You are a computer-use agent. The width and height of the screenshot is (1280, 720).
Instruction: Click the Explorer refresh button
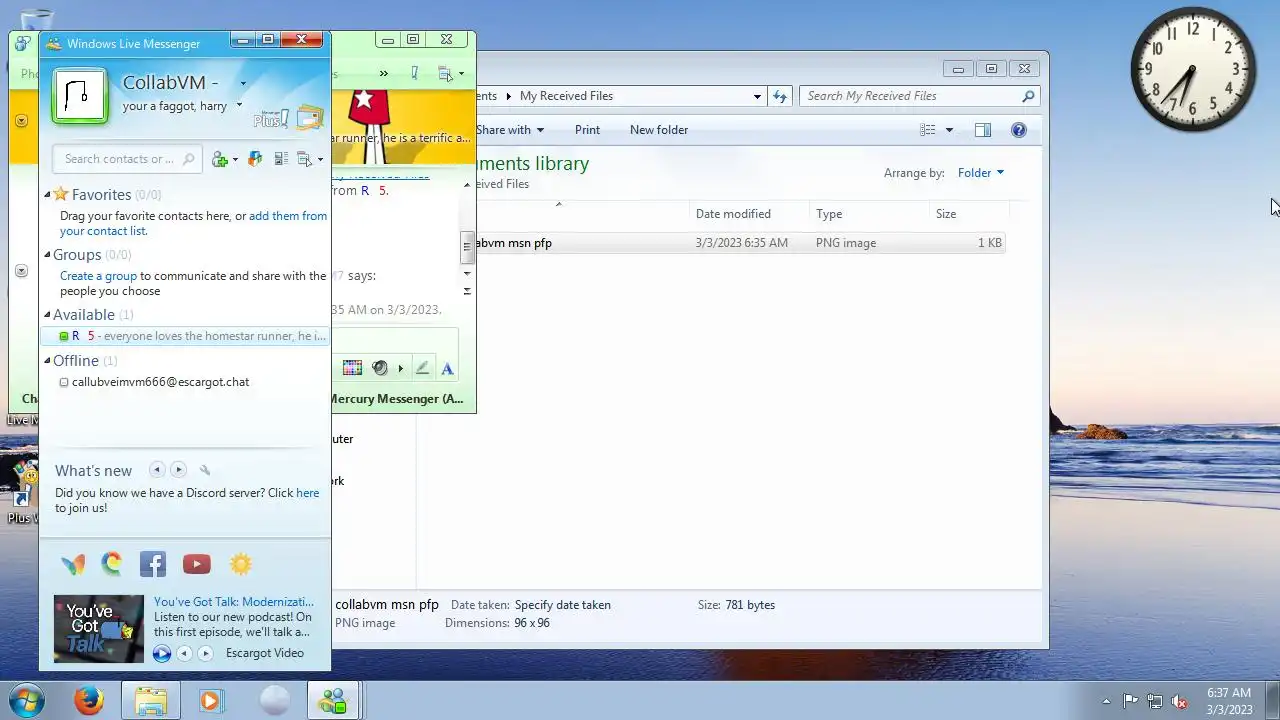(x=780, y=96)
